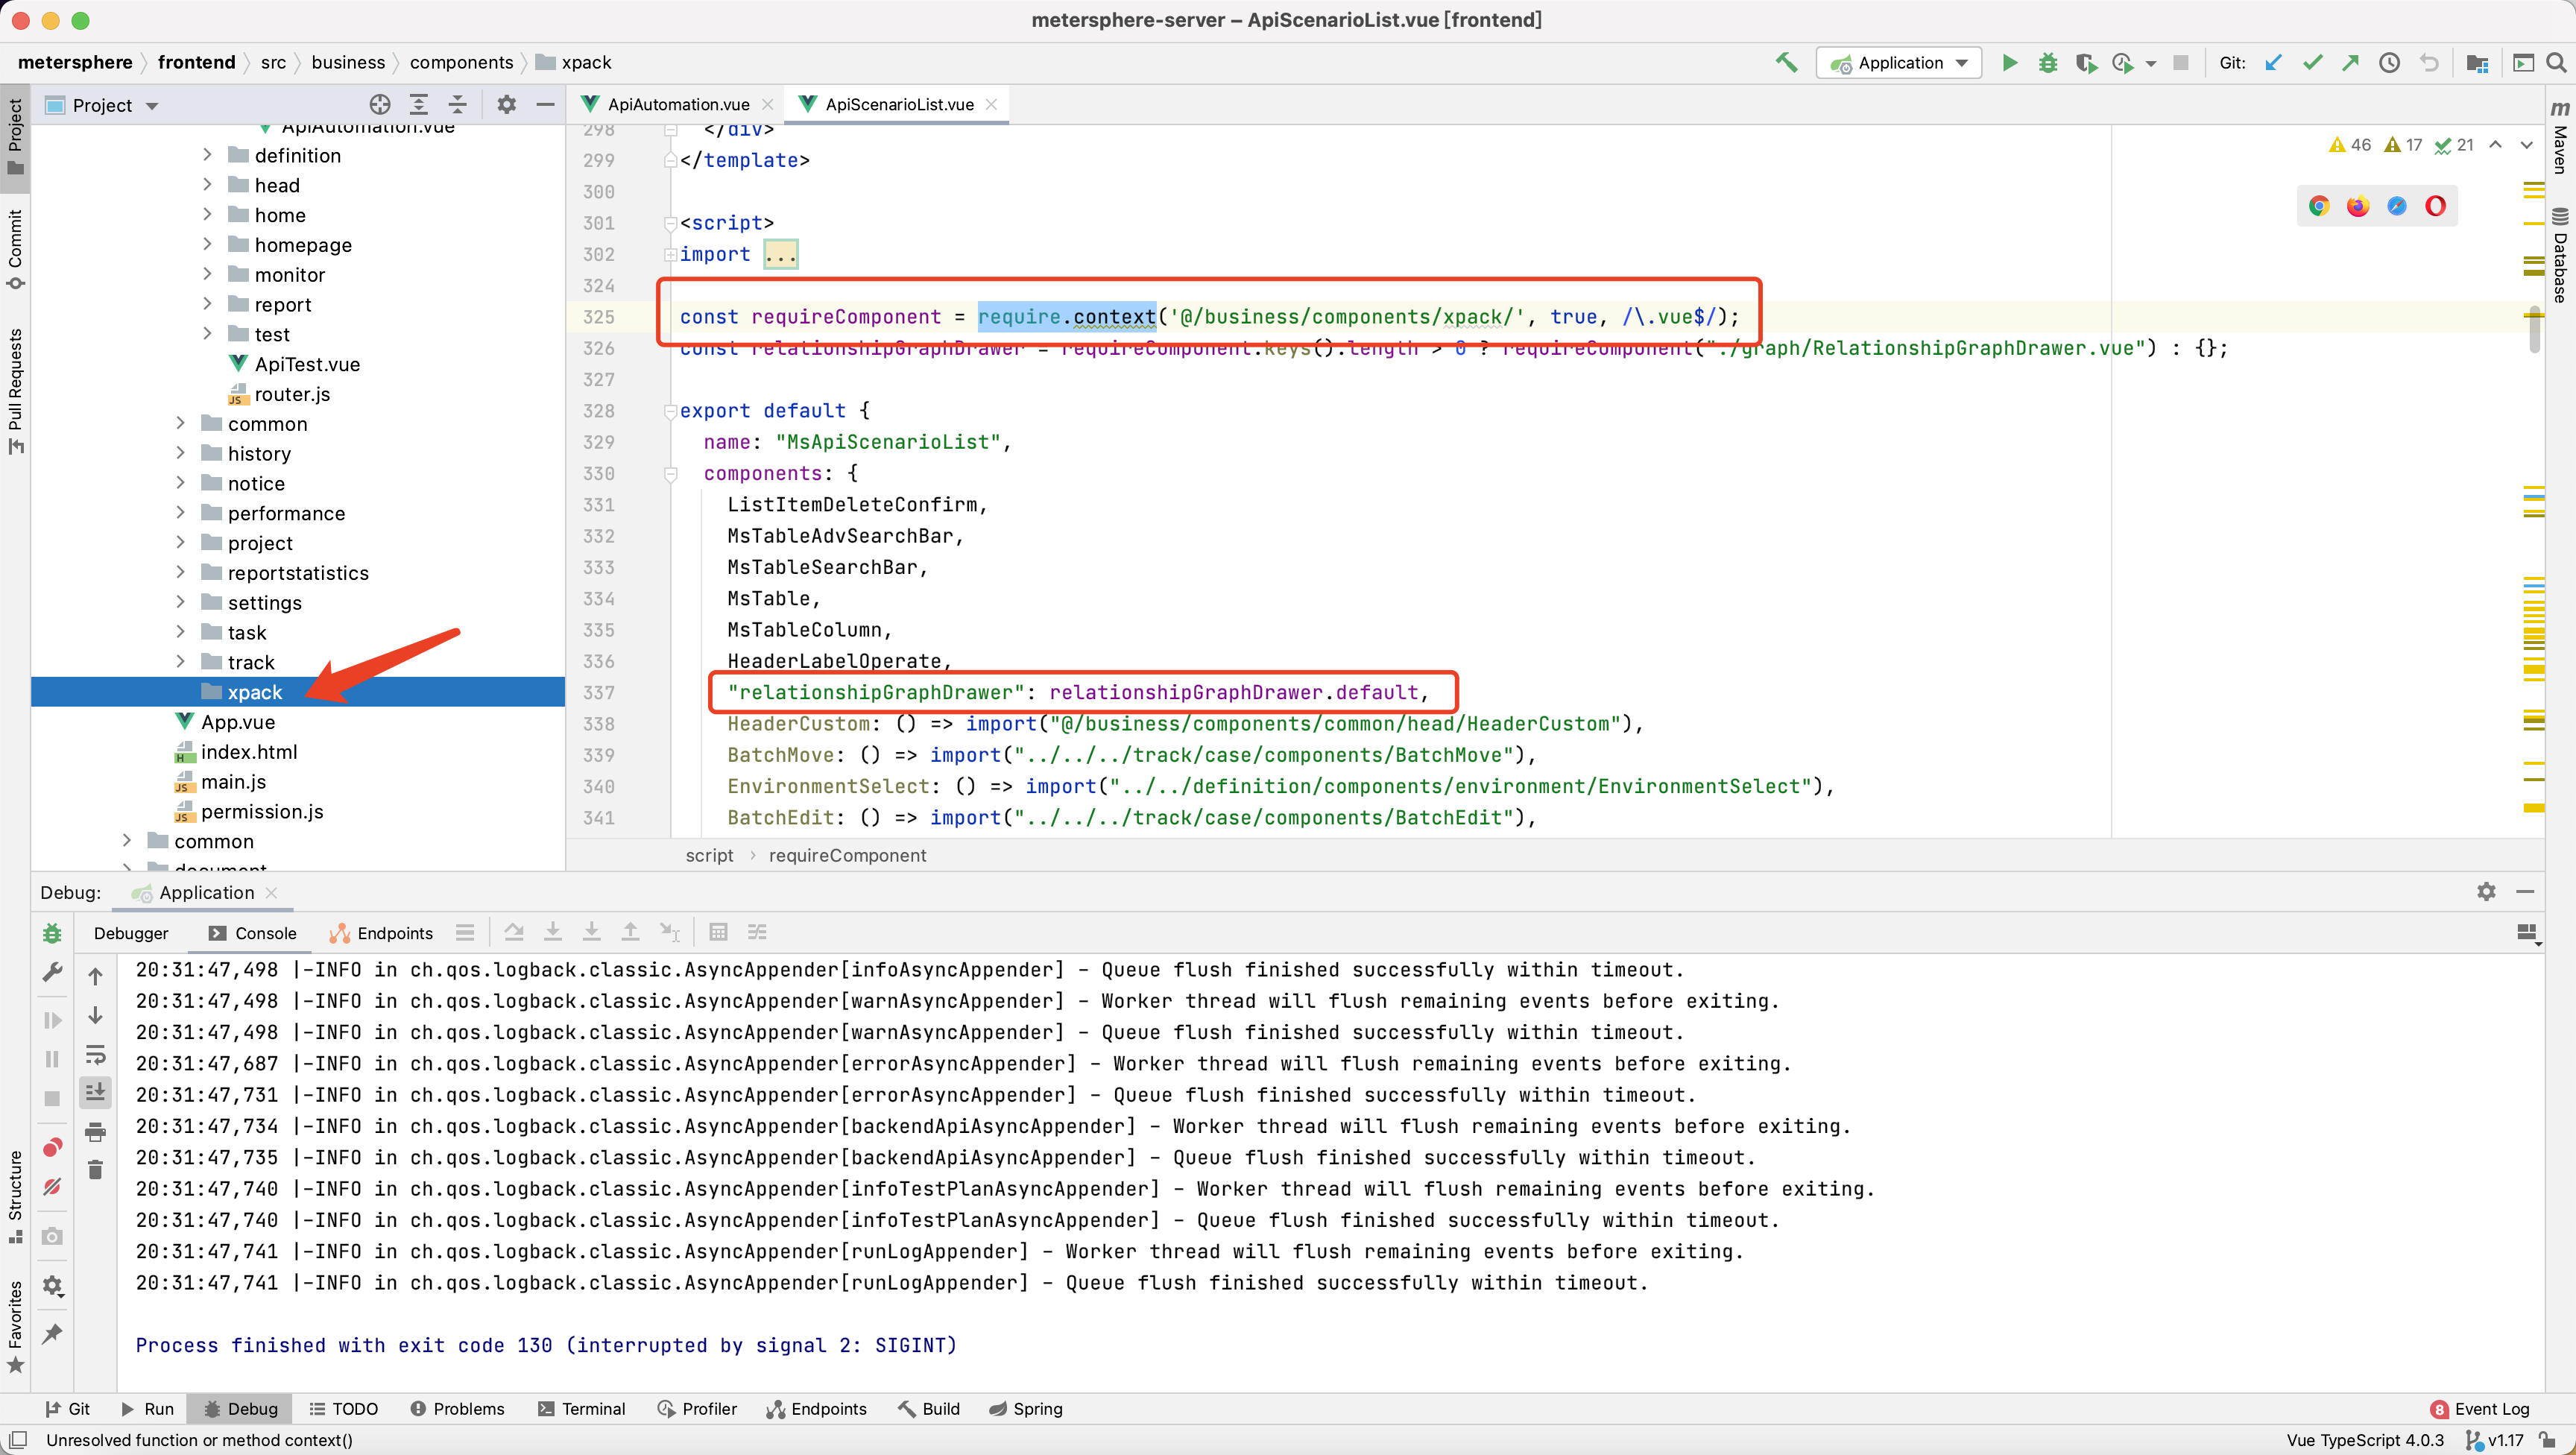Image resolution: width=2576 pixels, height=1455 pixels.
Task: Open the Project view dropdown
Action: 152,105
